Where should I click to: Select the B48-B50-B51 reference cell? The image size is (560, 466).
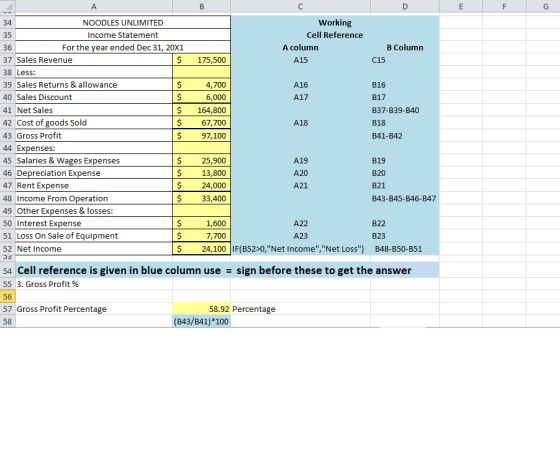click(405, 249)
